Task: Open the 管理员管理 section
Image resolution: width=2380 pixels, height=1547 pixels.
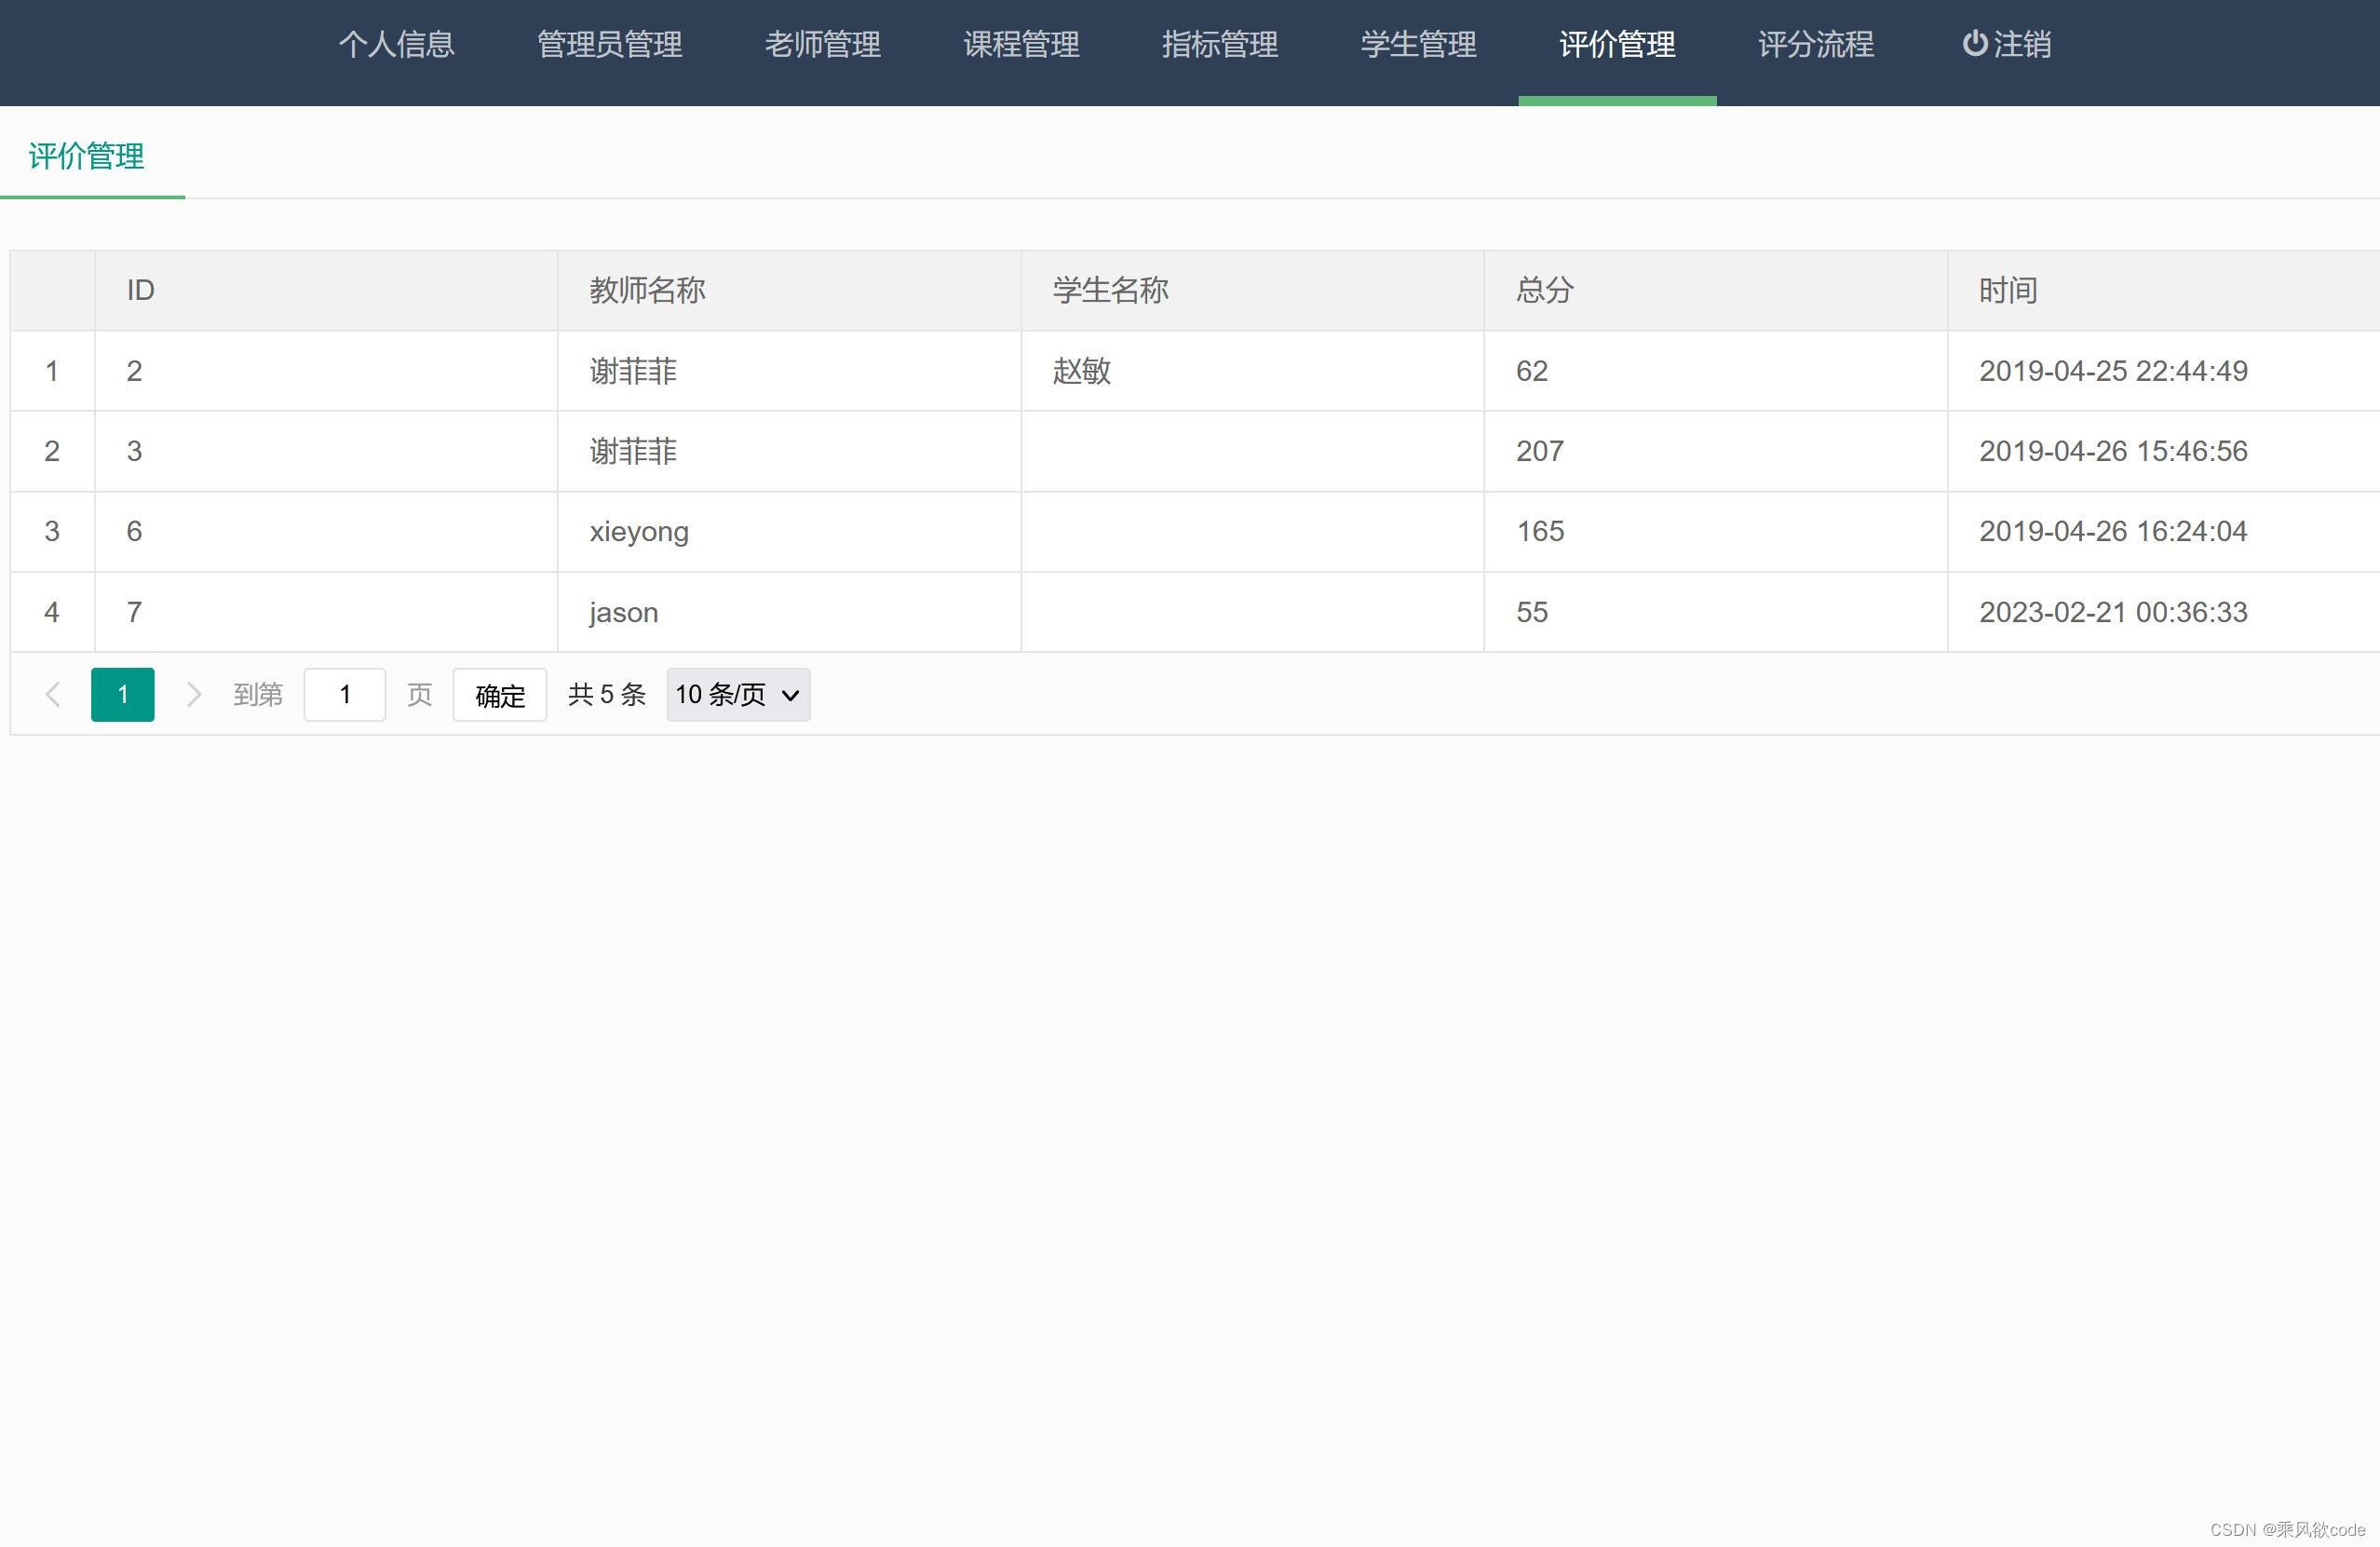Action: click(x=609, y=44)
